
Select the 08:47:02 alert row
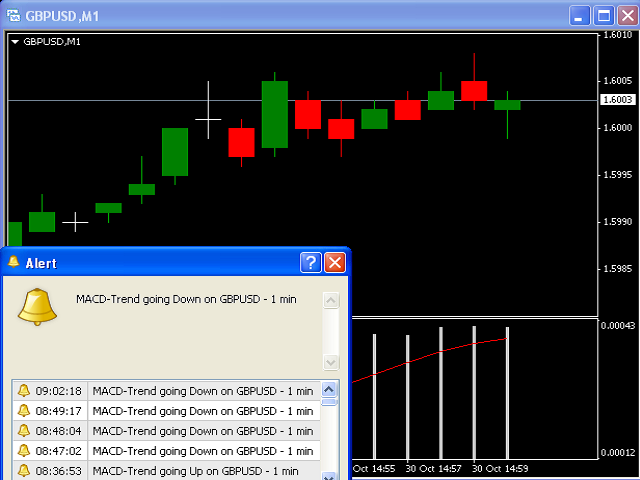(x=167, y=451)
